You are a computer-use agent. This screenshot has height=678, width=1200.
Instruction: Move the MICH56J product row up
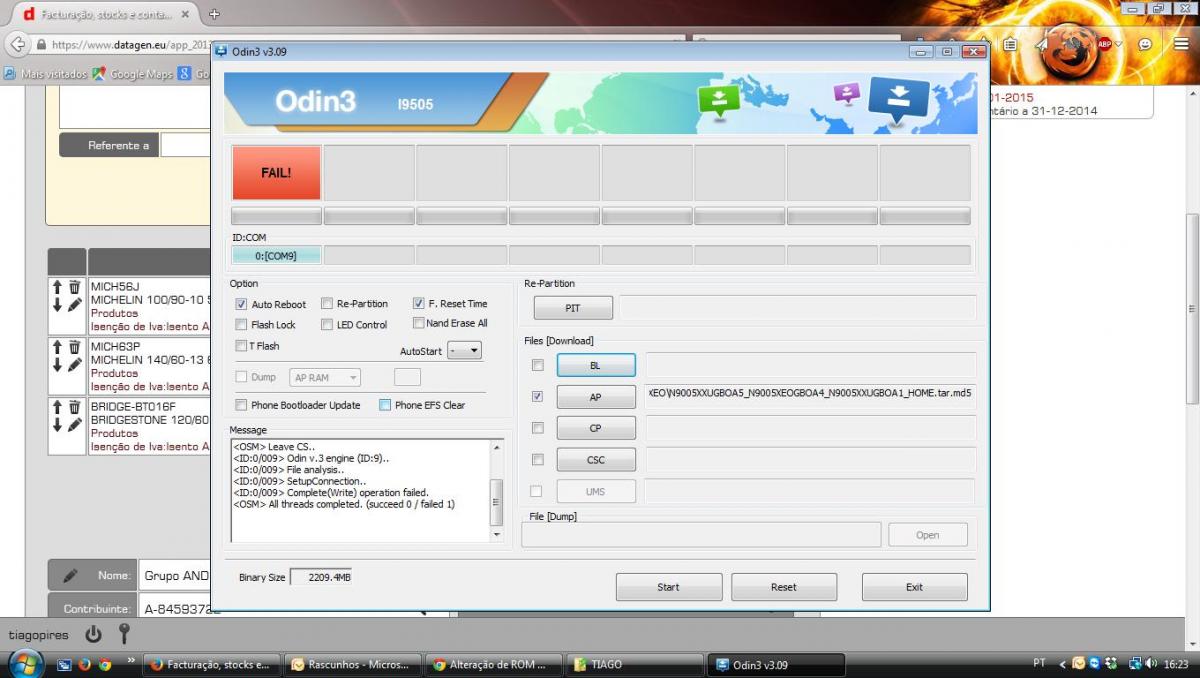click(x=58, y=288)
